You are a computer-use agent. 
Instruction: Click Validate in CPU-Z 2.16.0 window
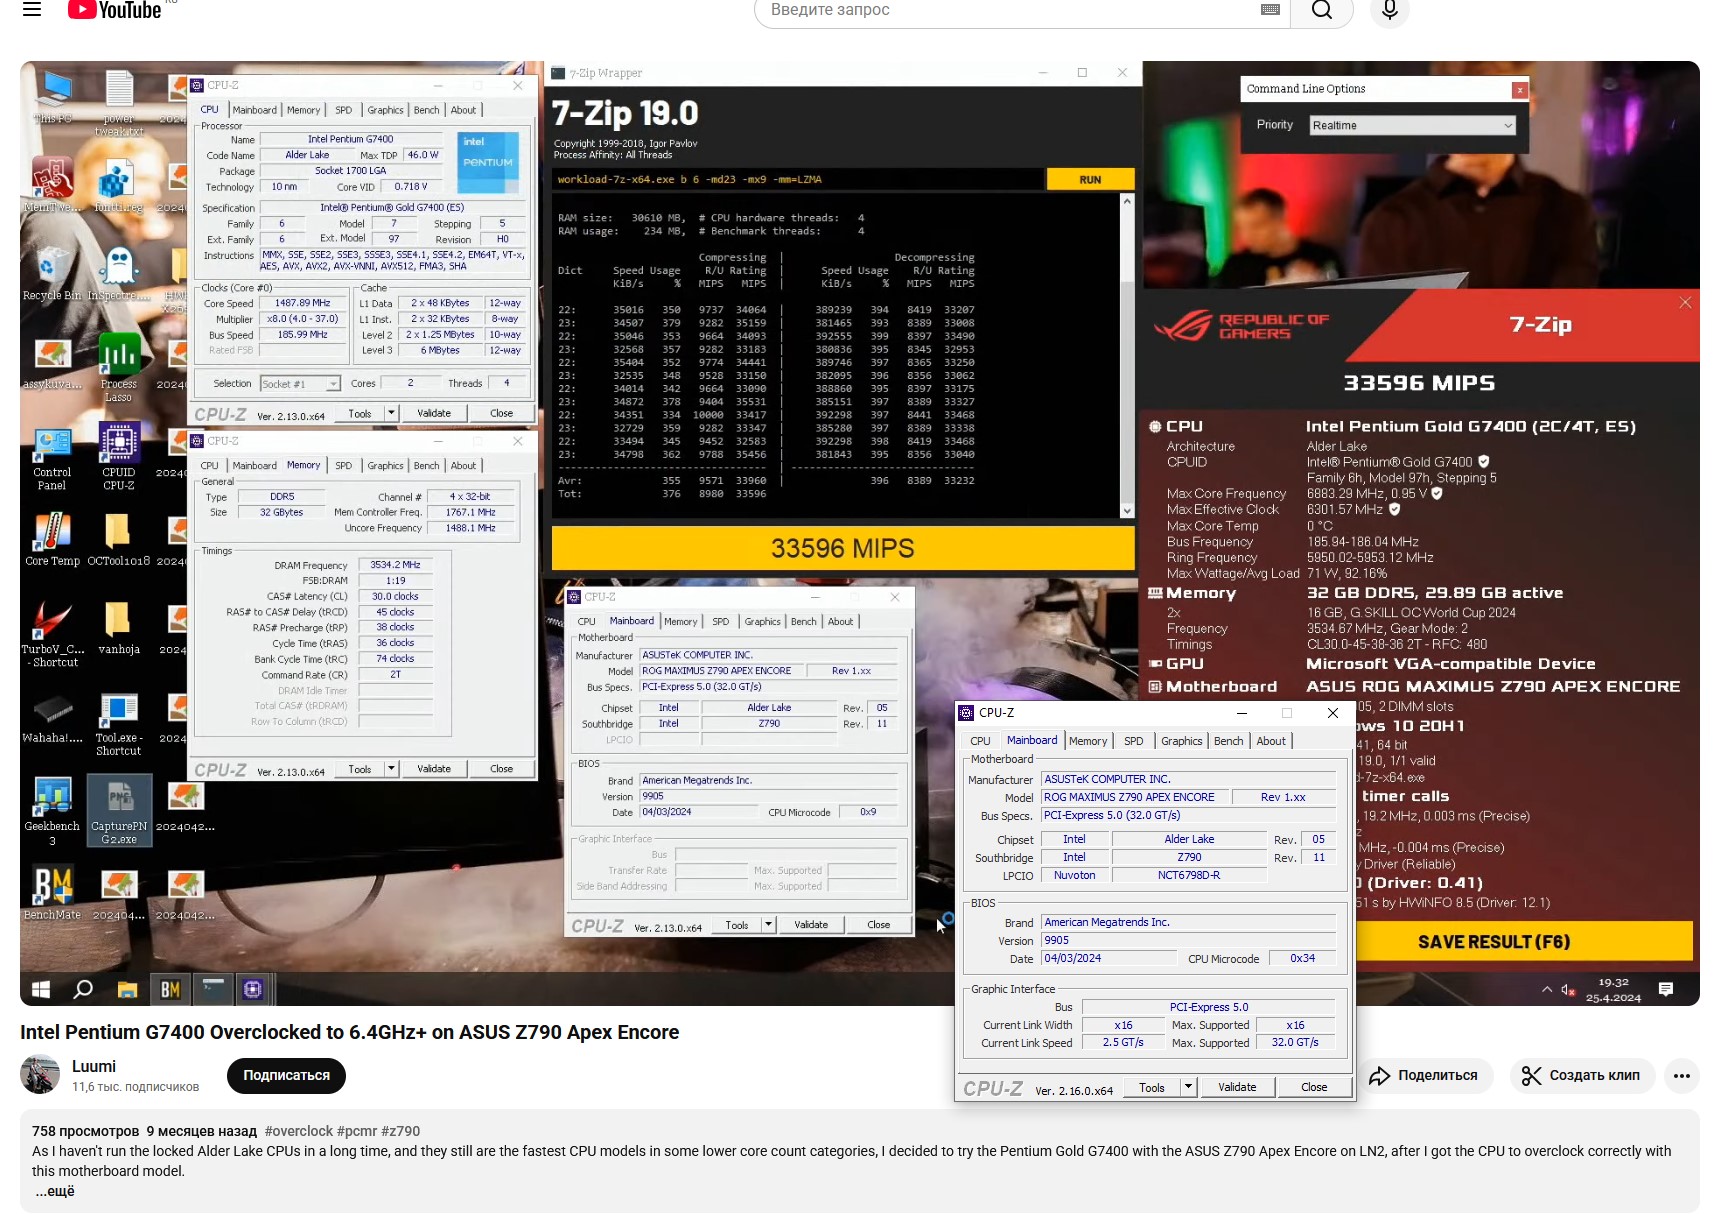point(1237,1087)
